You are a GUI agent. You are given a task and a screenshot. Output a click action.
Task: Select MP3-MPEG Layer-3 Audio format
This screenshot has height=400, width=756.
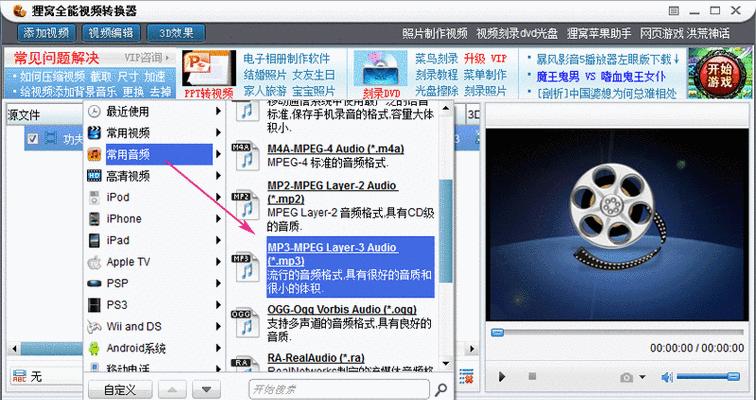tap(351, 267)
